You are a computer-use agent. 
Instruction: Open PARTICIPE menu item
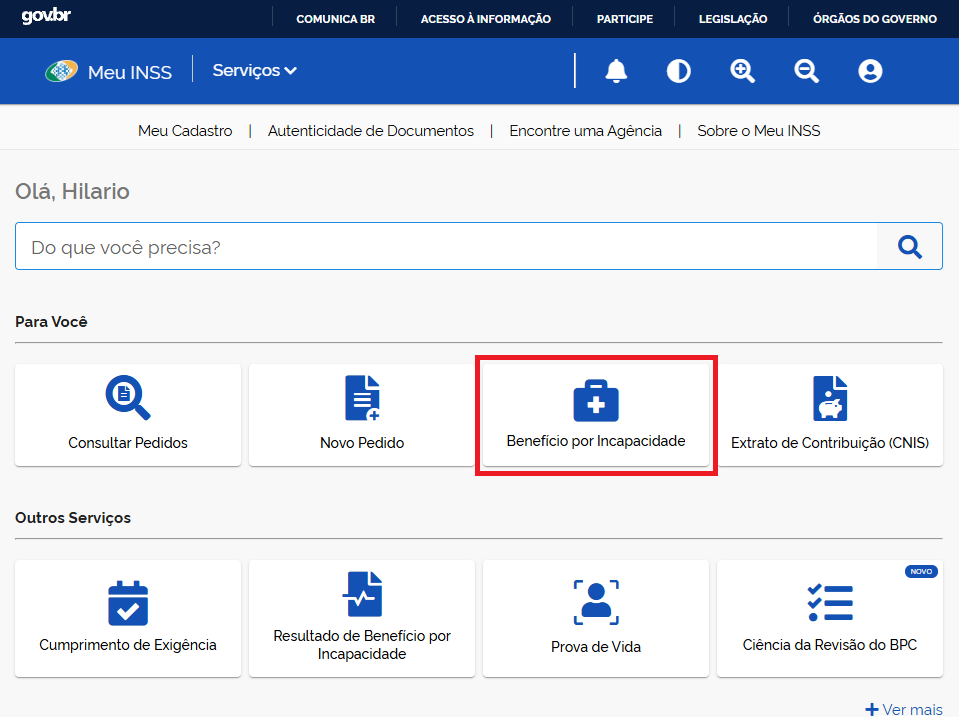pos(624,19)
